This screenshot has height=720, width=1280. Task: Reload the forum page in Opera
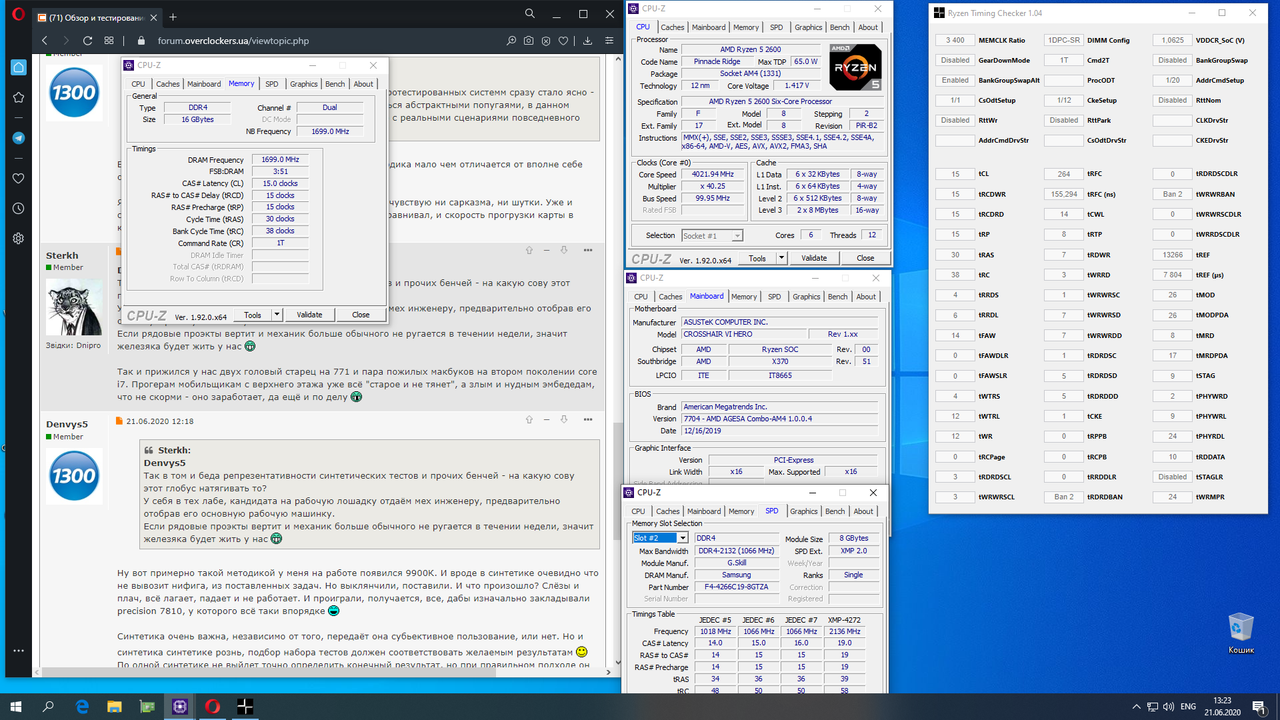pyautogui.click(x=89, y=41)
